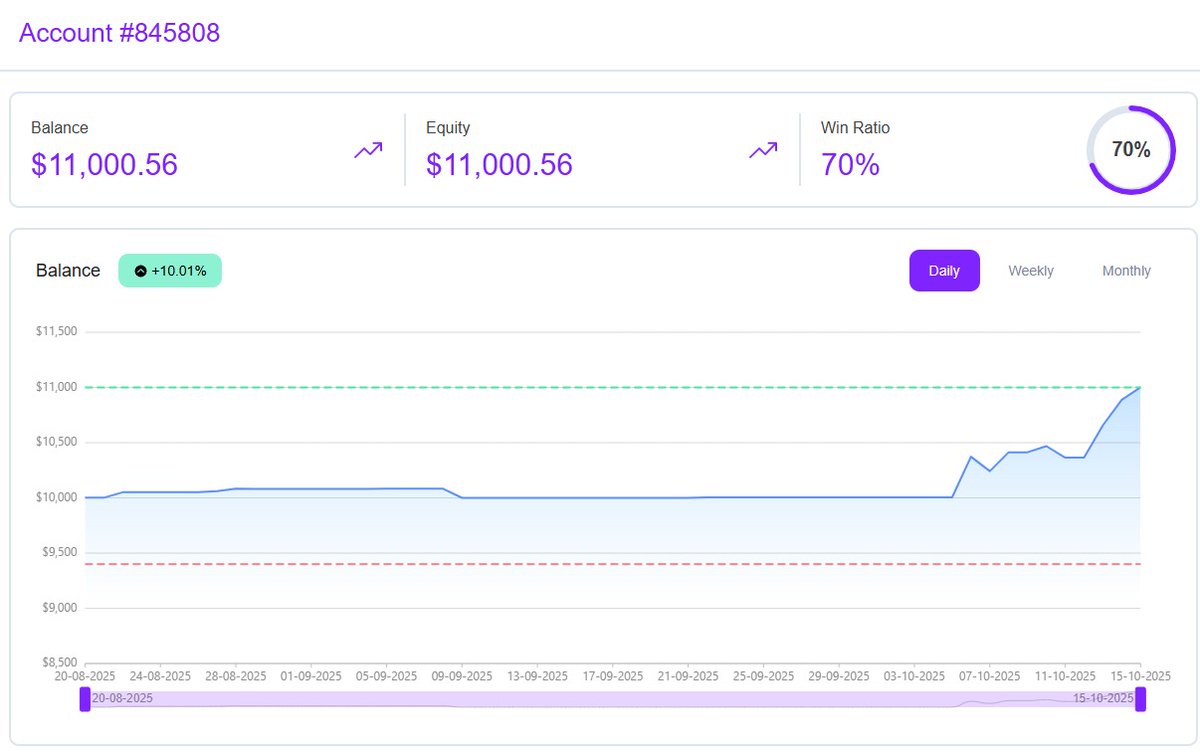Click the Balance value $11,000.56
1200x755 pixels.
click(104, 164)
